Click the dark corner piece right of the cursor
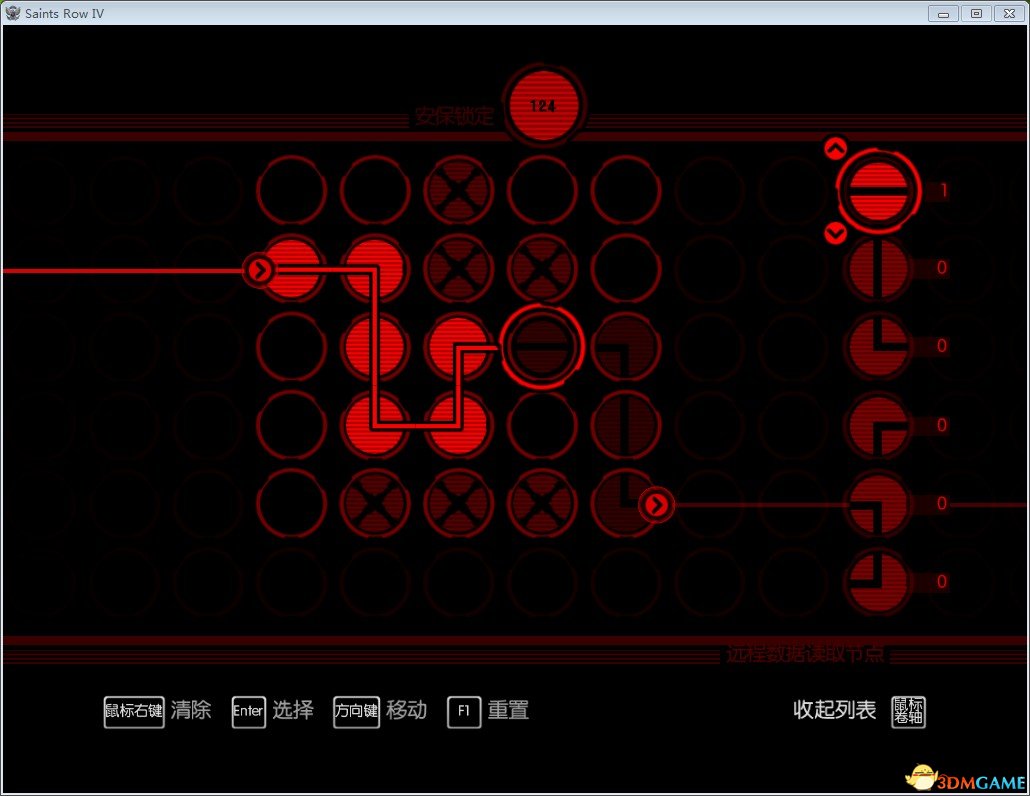Screen dimensions: 1030x796 point(625,346)
